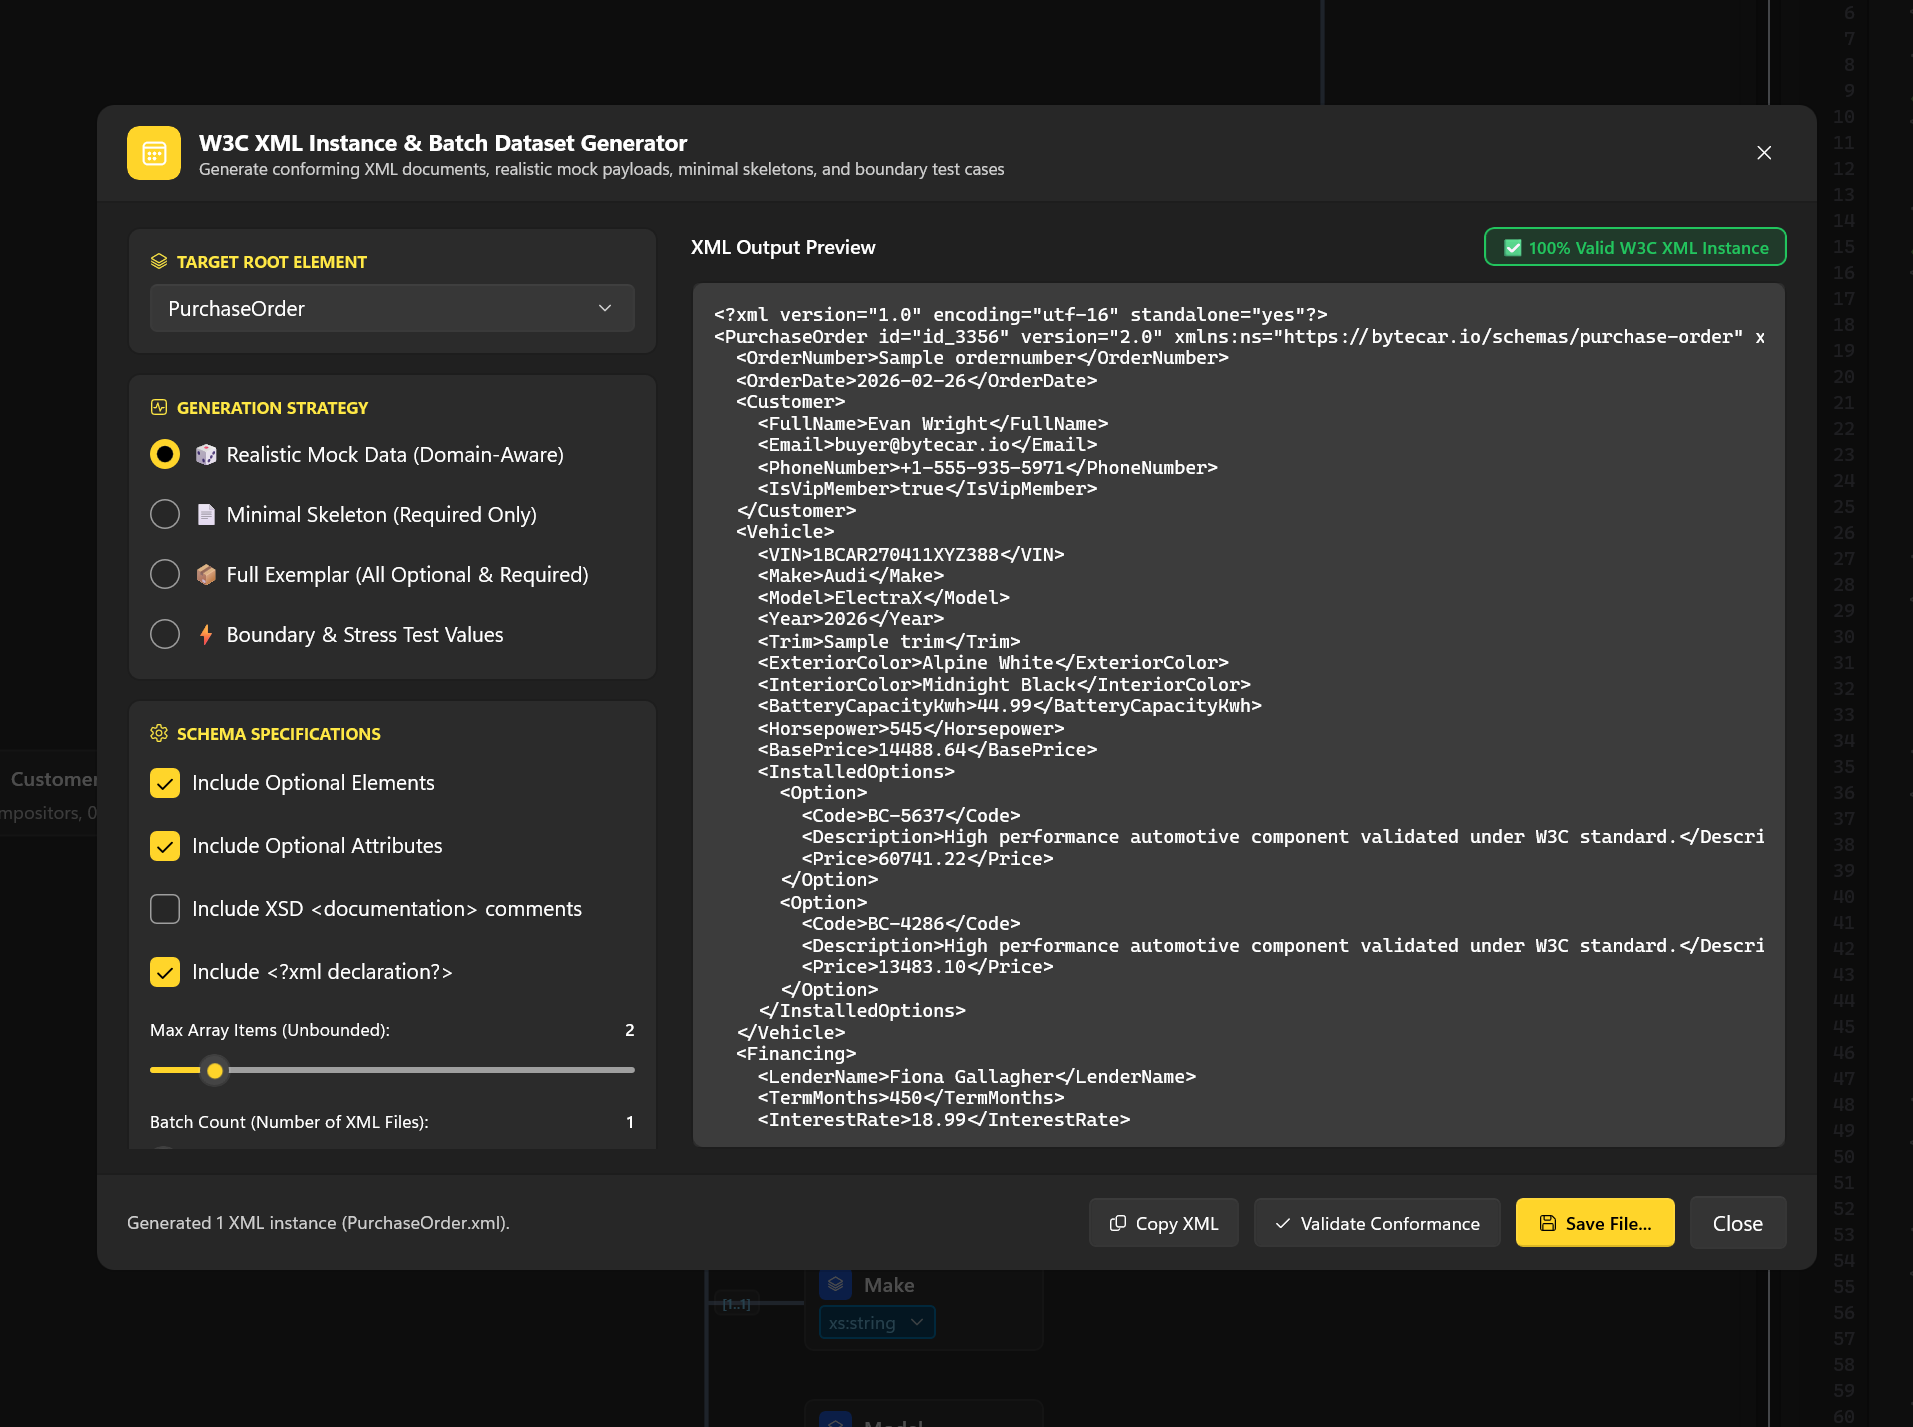Click the Schema Specifications gear icon

(x=159, y=734)
